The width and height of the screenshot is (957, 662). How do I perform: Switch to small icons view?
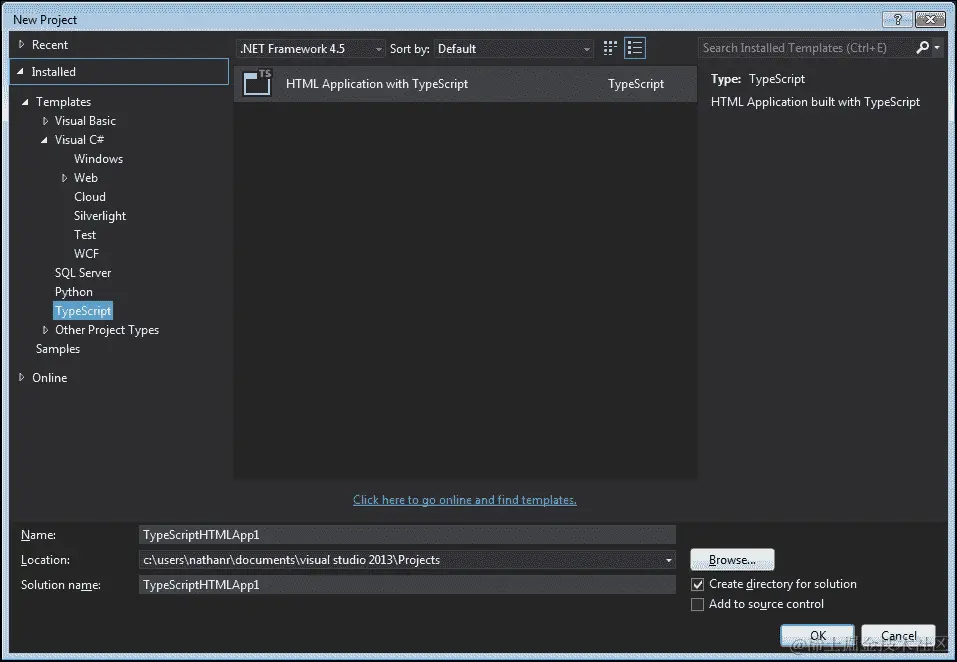tap(609, 47)
